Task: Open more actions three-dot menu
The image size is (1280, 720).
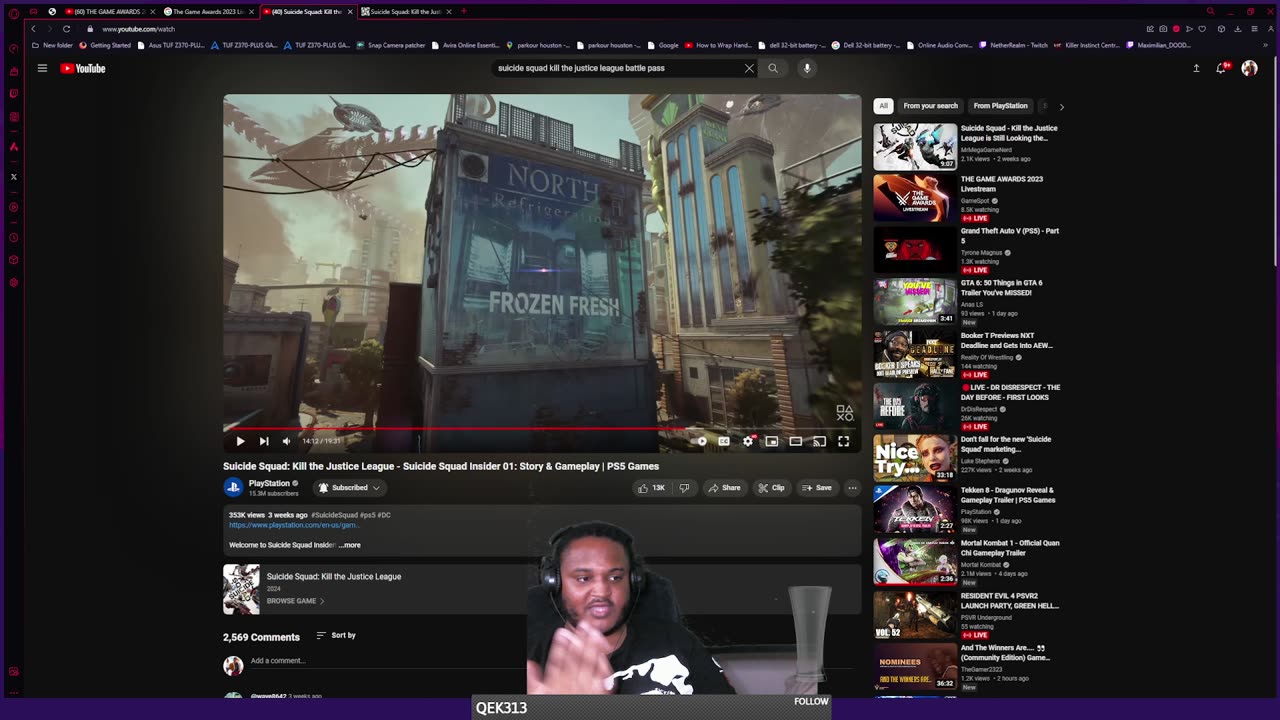Action: tap(852, 488)
